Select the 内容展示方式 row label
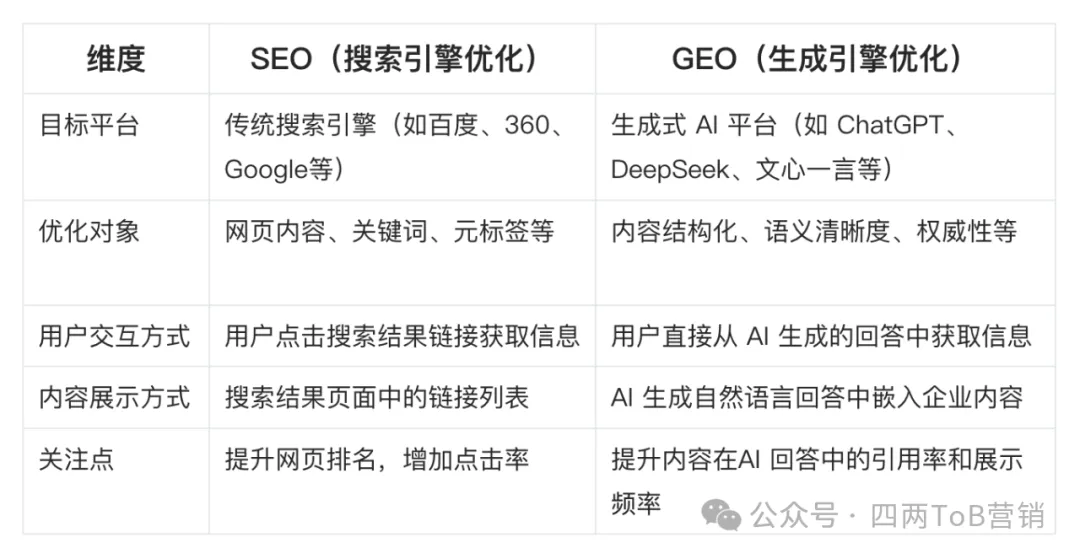Screen dimensions: 1080x559 pos(116,397)
